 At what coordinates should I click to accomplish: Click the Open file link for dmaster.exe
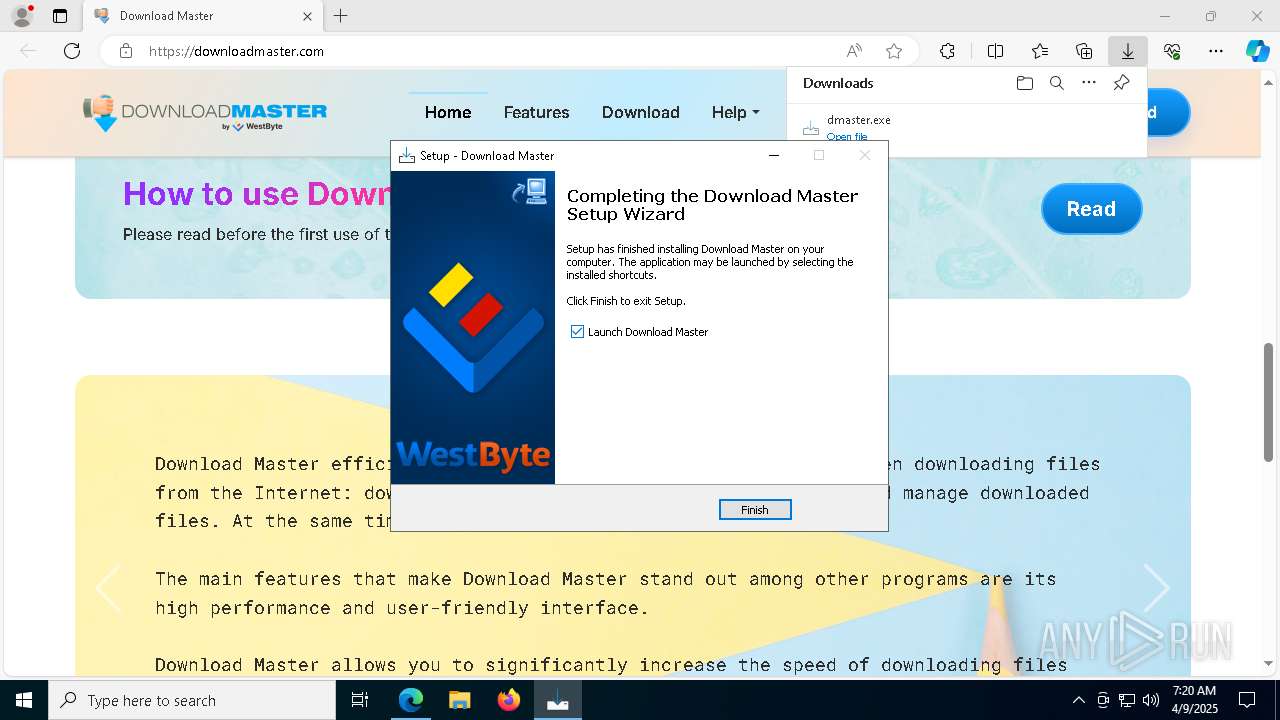click(847, 137)
